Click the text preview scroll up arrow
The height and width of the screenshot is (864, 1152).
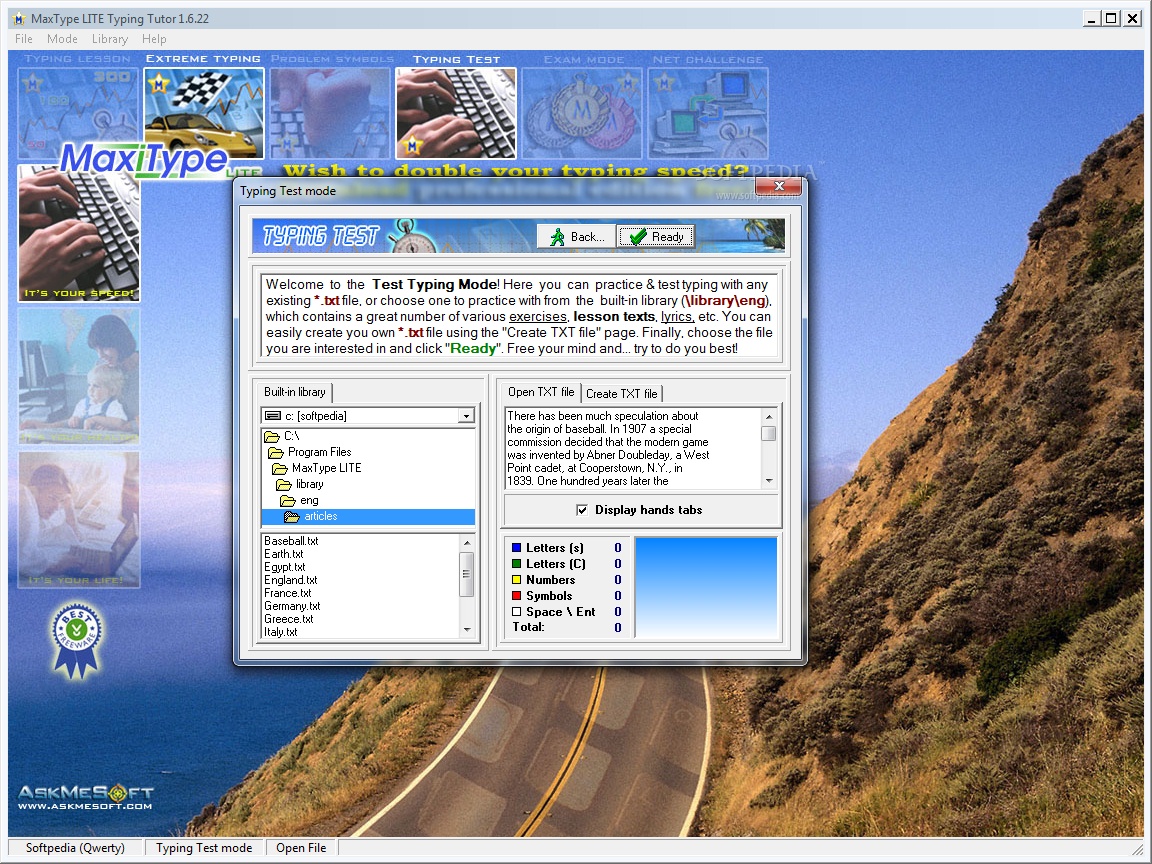click(769, 417)
